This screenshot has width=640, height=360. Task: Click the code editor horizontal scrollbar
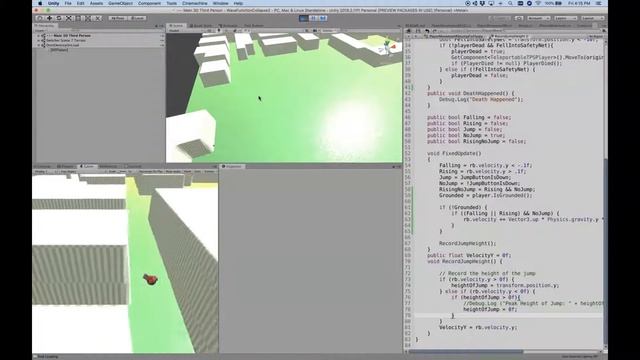click(466, 351)
